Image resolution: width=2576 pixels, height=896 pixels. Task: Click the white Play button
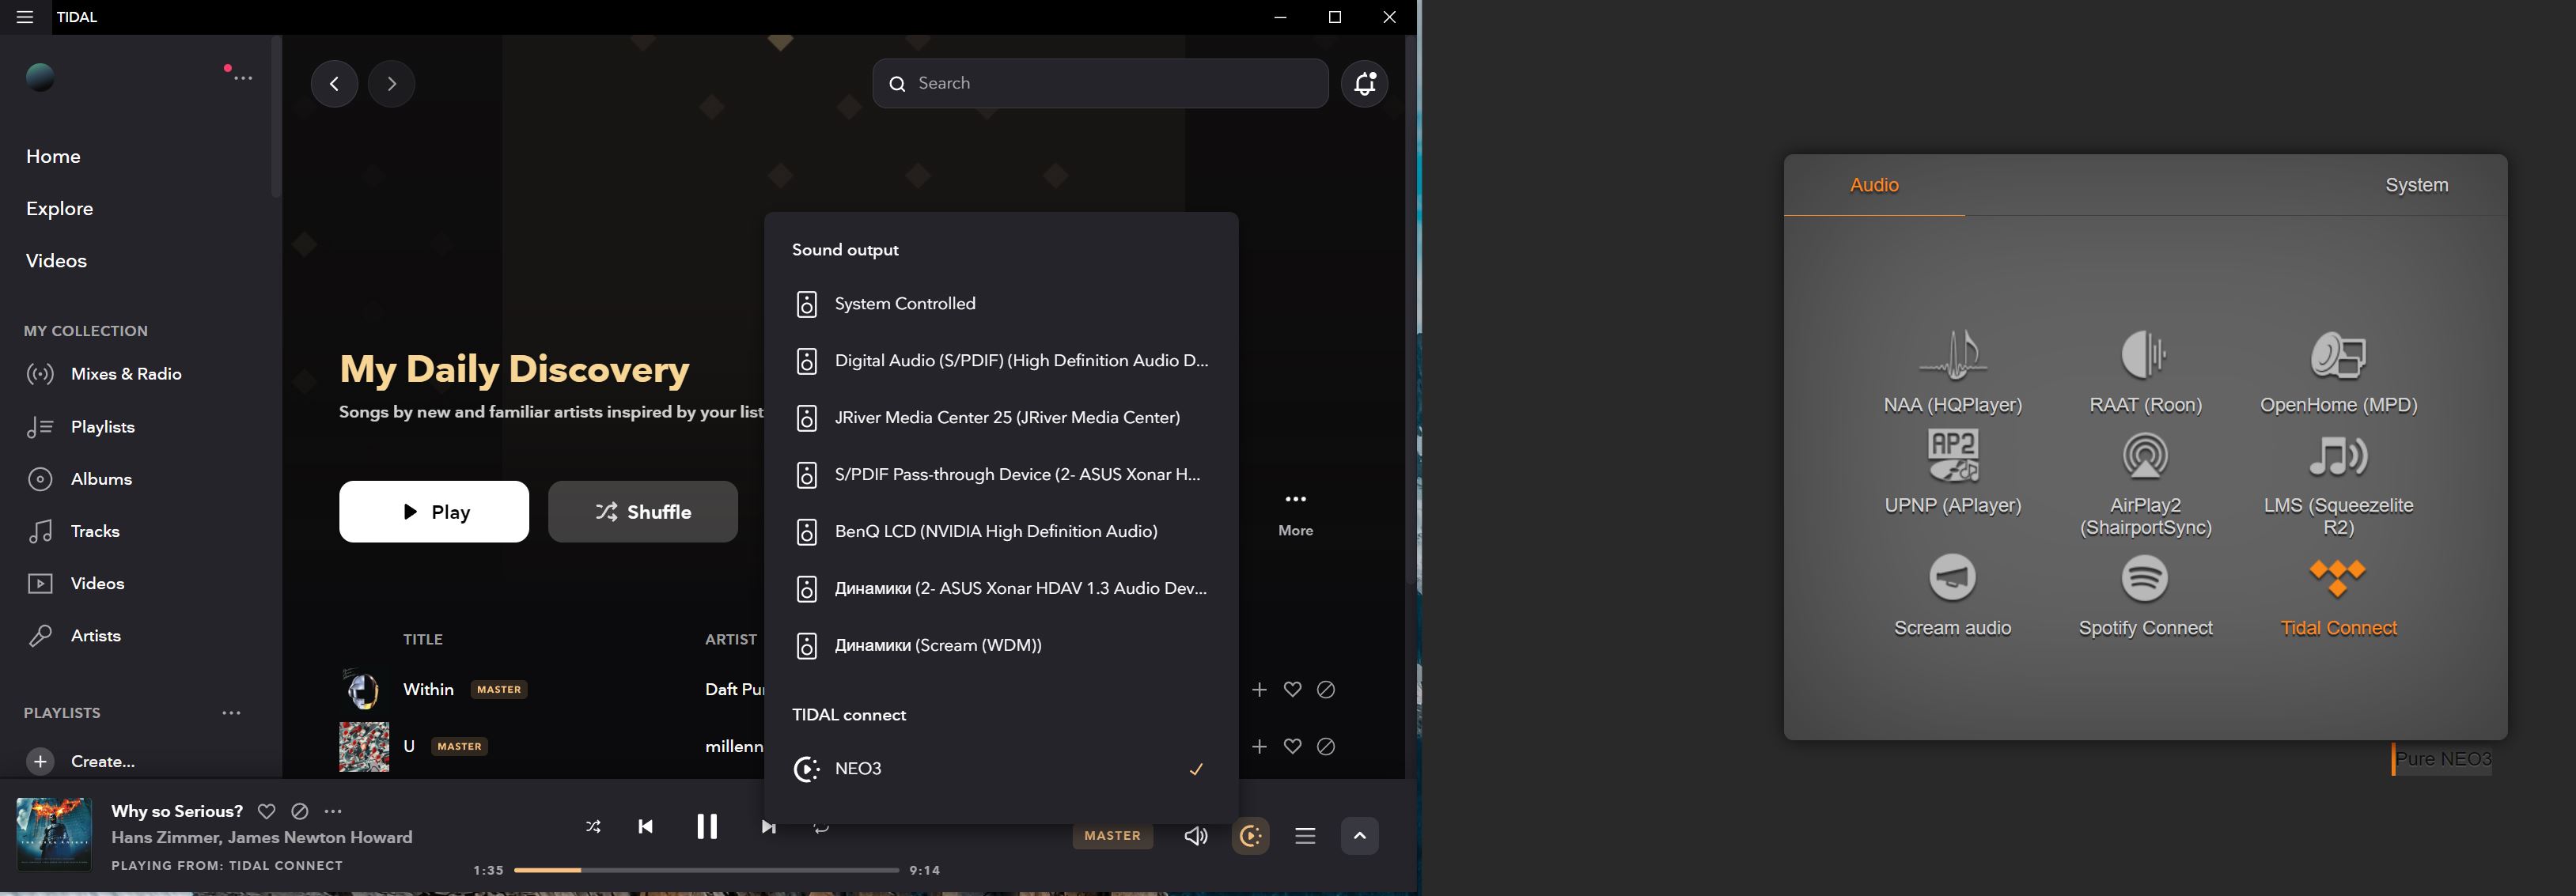click(433, 512)
